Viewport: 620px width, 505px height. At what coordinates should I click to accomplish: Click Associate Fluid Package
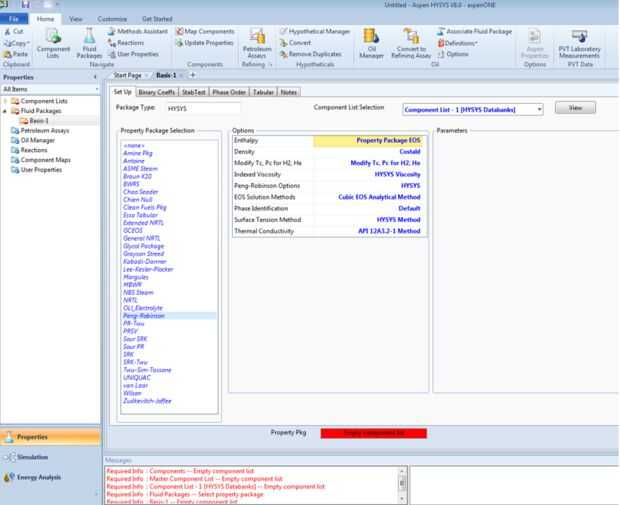pos(475,31)
